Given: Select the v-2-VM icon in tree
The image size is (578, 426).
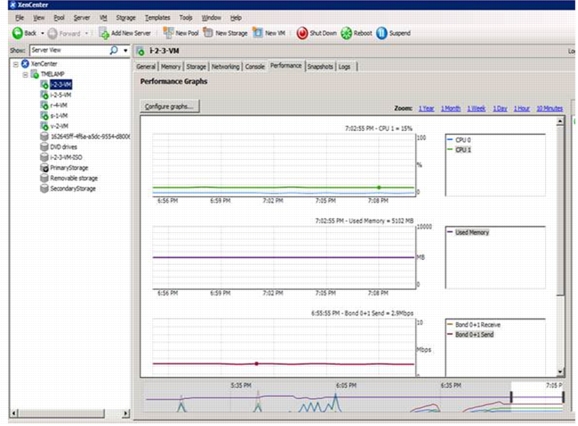Looking at the screenshot, I should [x=44, y=126].
